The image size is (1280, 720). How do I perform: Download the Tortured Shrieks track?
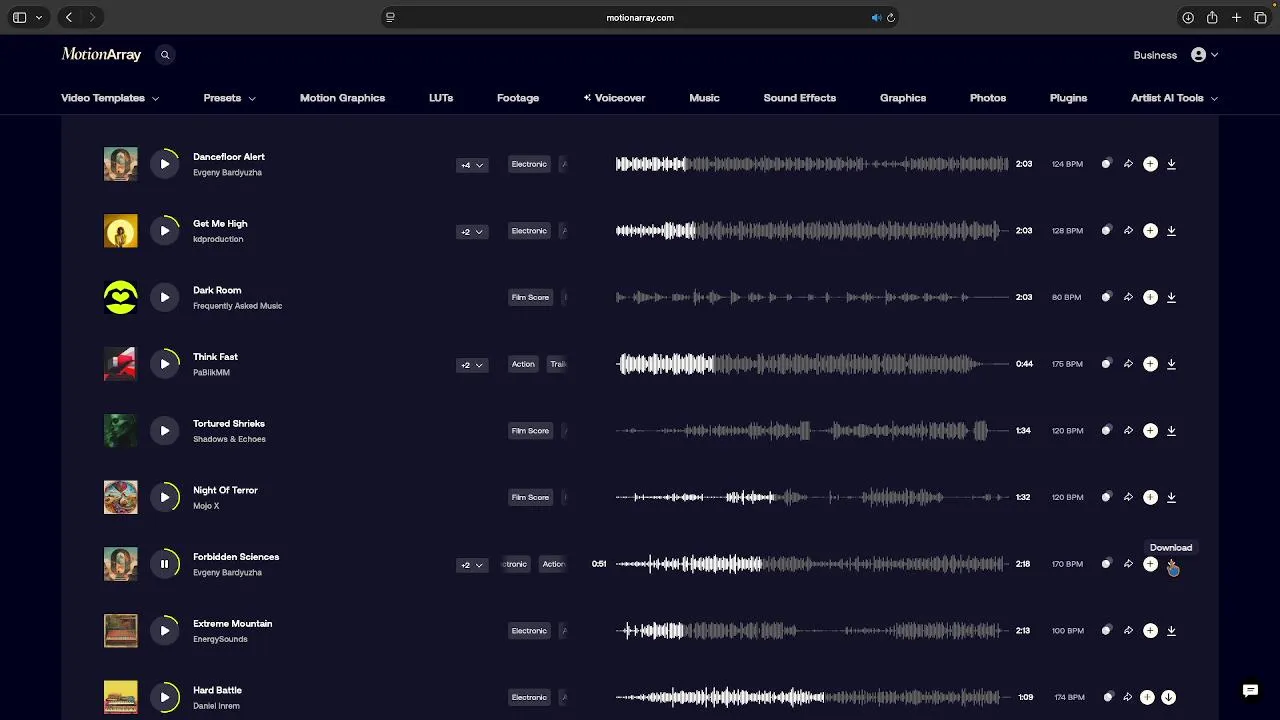tap(1171, 431)
